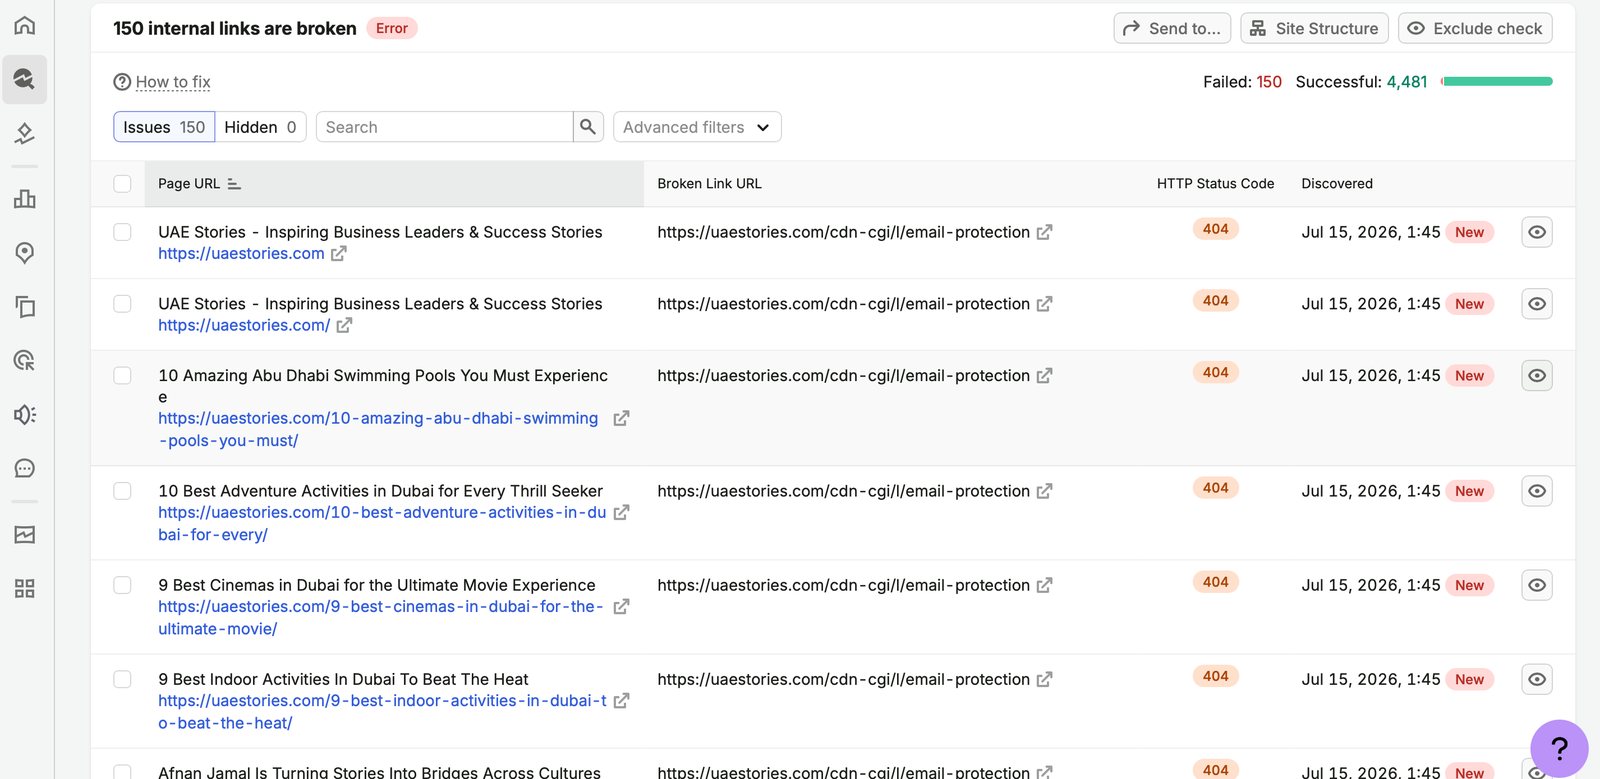Click the HTTP Status Code column header
This screenshot has width=1600, height=779.
1215,184
